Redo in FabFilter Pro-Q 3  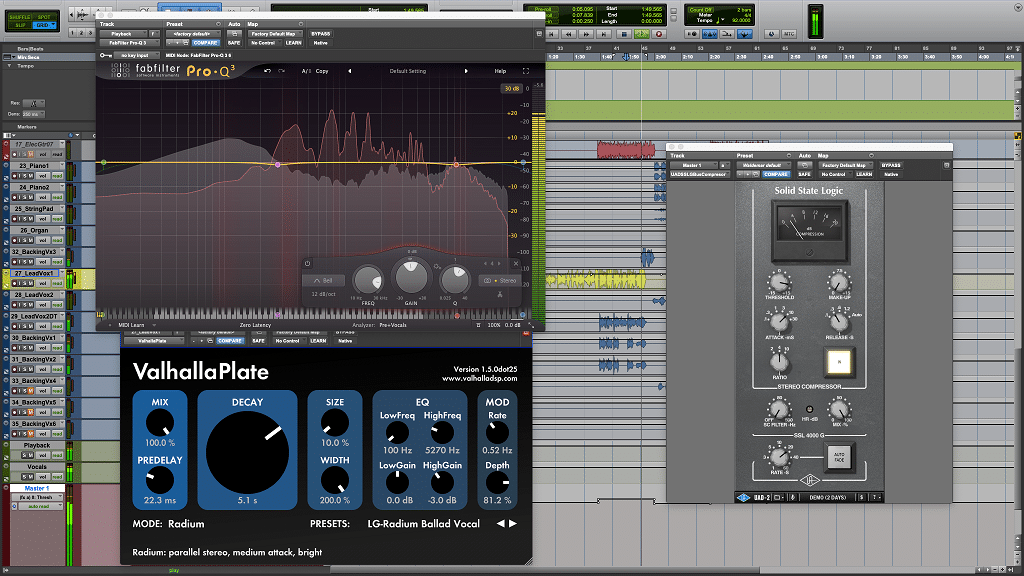pyautogui.click(x=281, y=71)
